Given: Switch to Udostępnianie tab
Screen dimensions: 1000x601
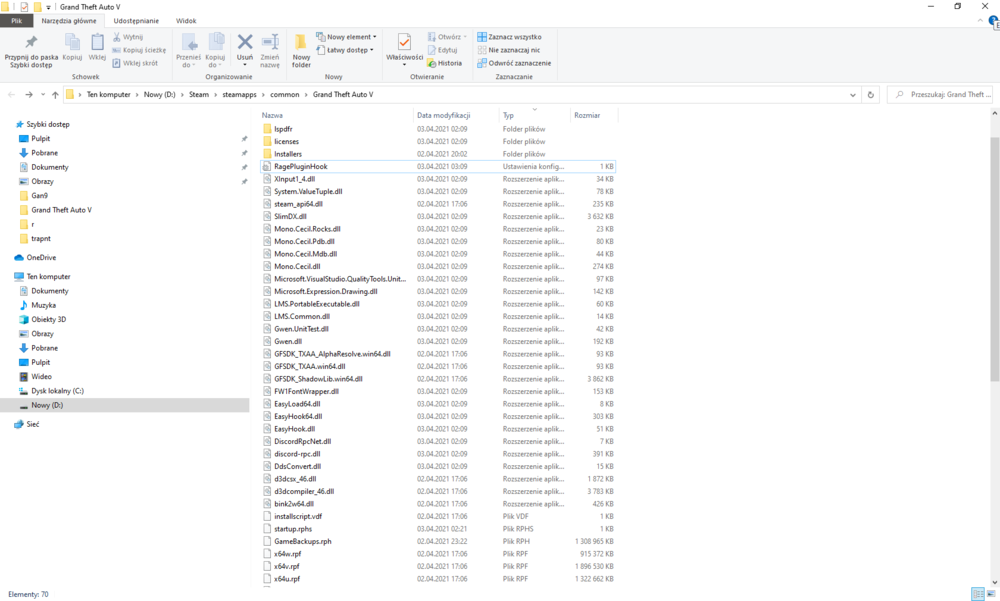Looking at the screenshot, I should click(136, 21).
